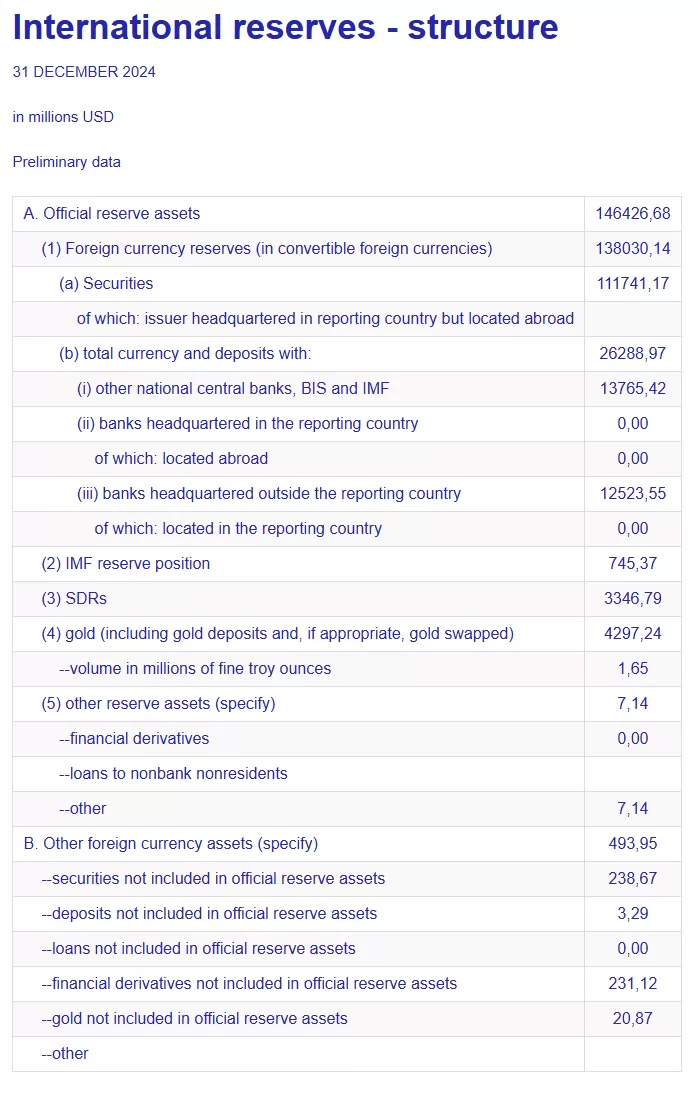This screenshot has height=1097, width=698.
Task: Click the '(a) Securities' value 111741,17
Action: [632, 284]
